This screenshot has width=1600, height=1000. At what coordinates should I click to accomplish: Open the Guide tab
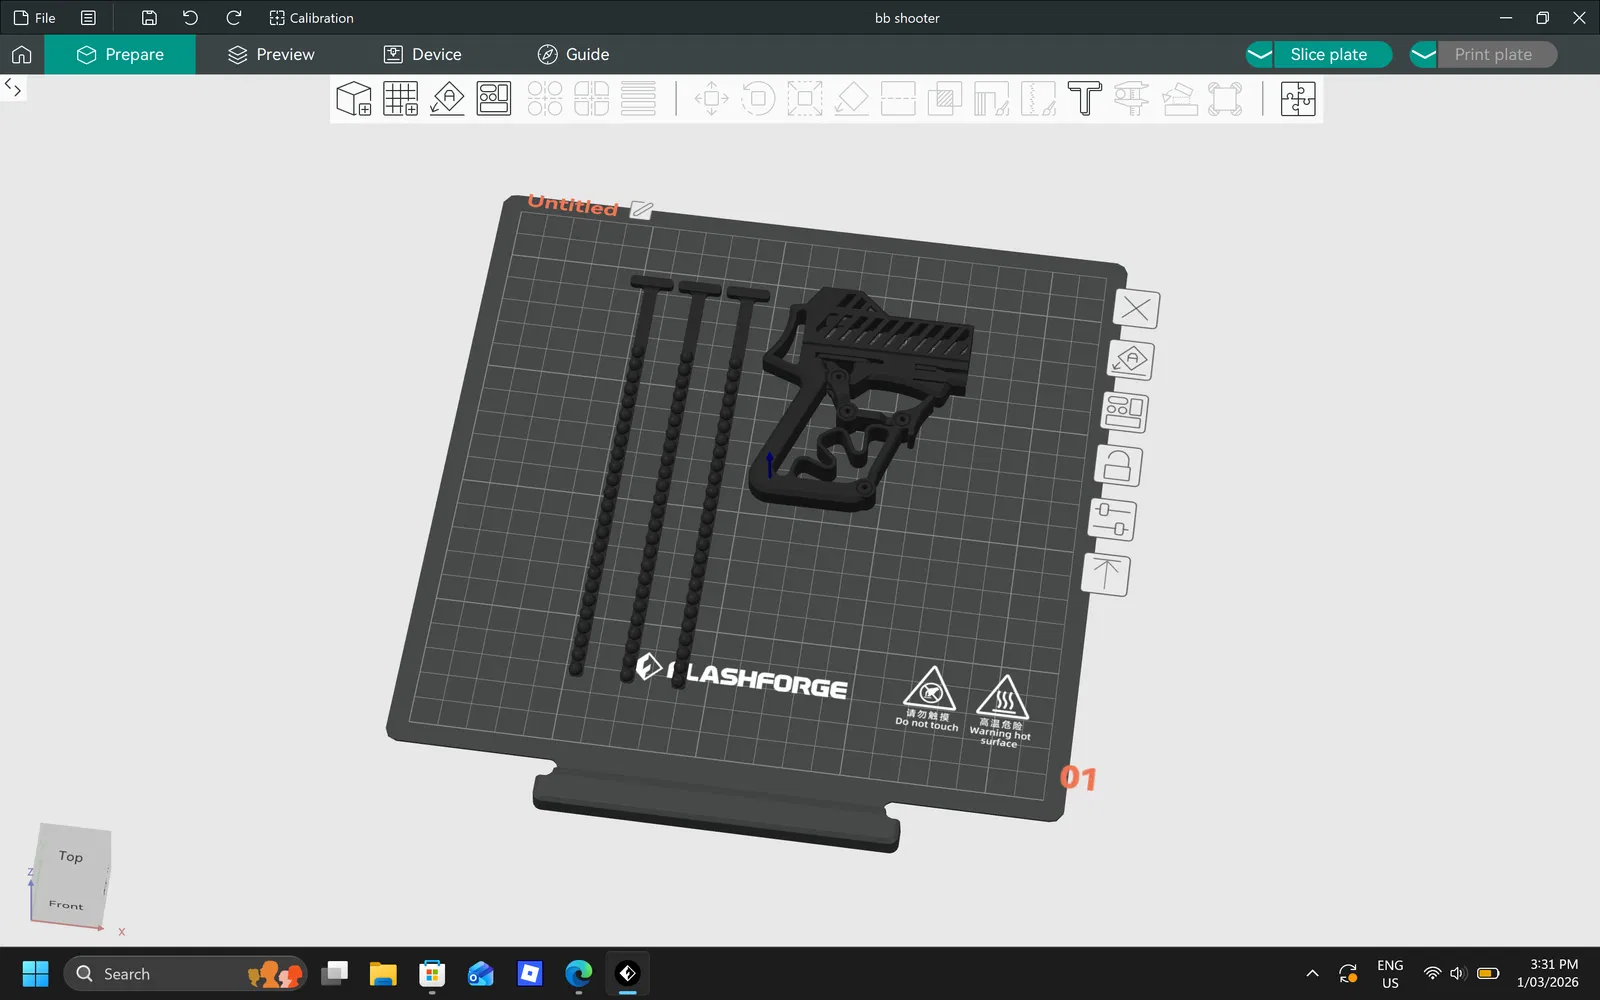[x=573, y=54]
